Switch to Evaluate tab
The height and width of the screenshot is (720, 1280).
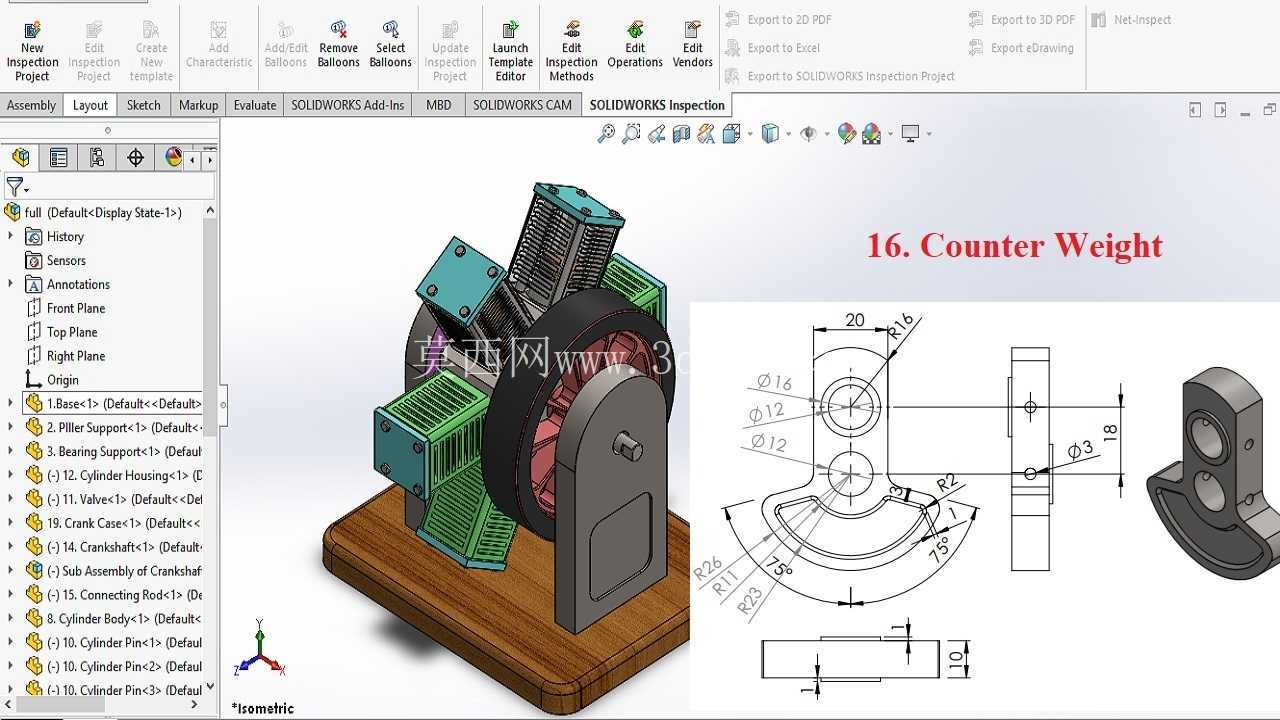click(255, 105)
